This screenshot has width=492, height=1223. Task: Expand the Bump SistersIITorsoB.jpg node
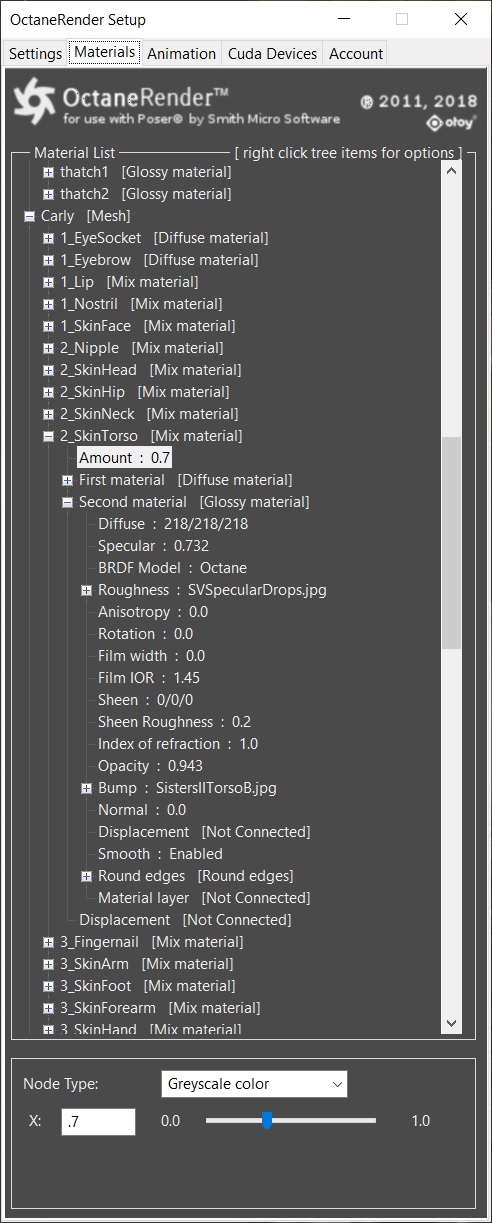pyautogui.click(x=87, y=788)
